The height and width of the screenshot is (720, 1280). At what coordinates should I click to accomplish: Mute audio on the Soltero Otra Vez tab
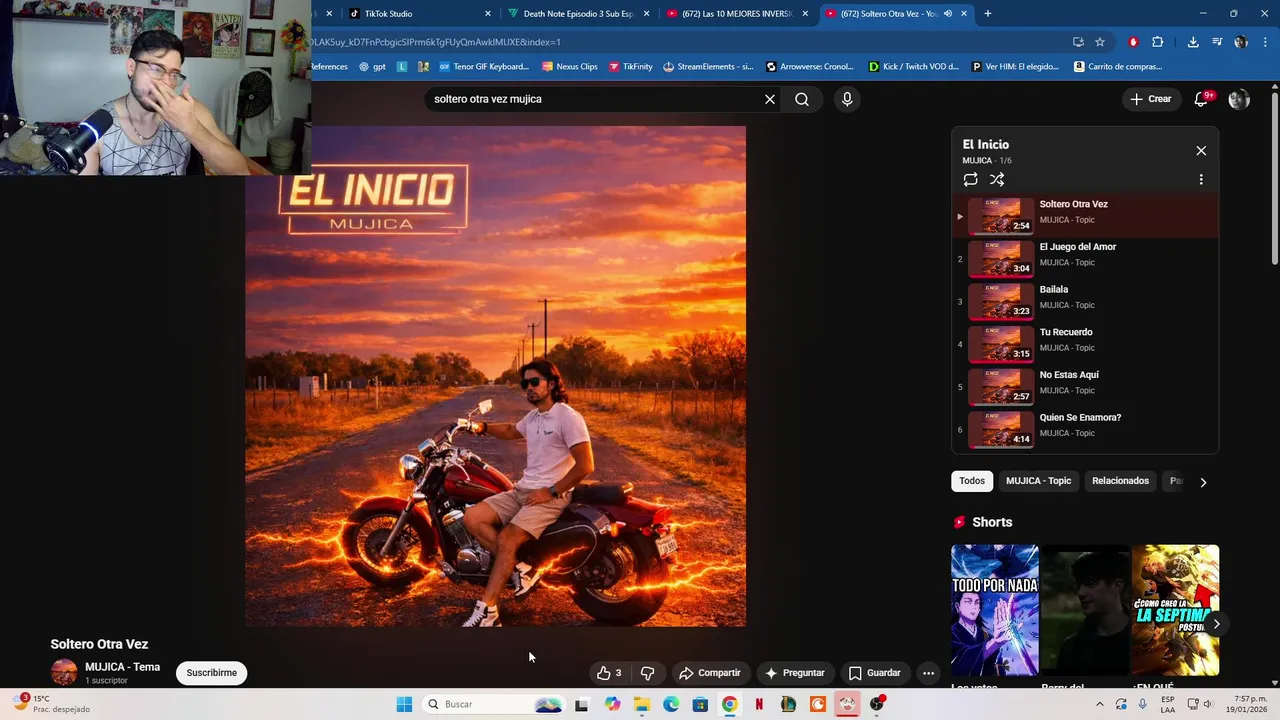coord(947,14)
